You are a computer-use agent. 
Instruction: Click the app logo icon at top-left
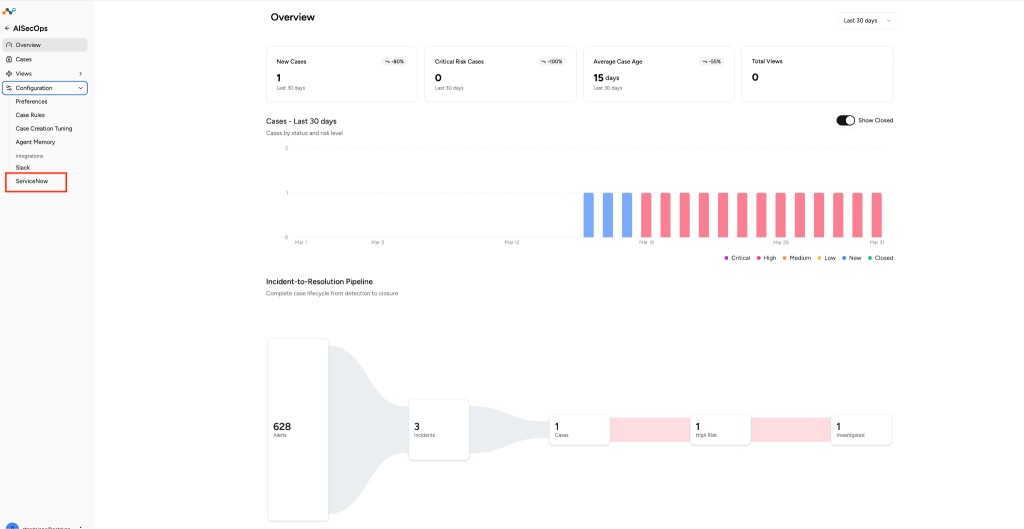9,11
